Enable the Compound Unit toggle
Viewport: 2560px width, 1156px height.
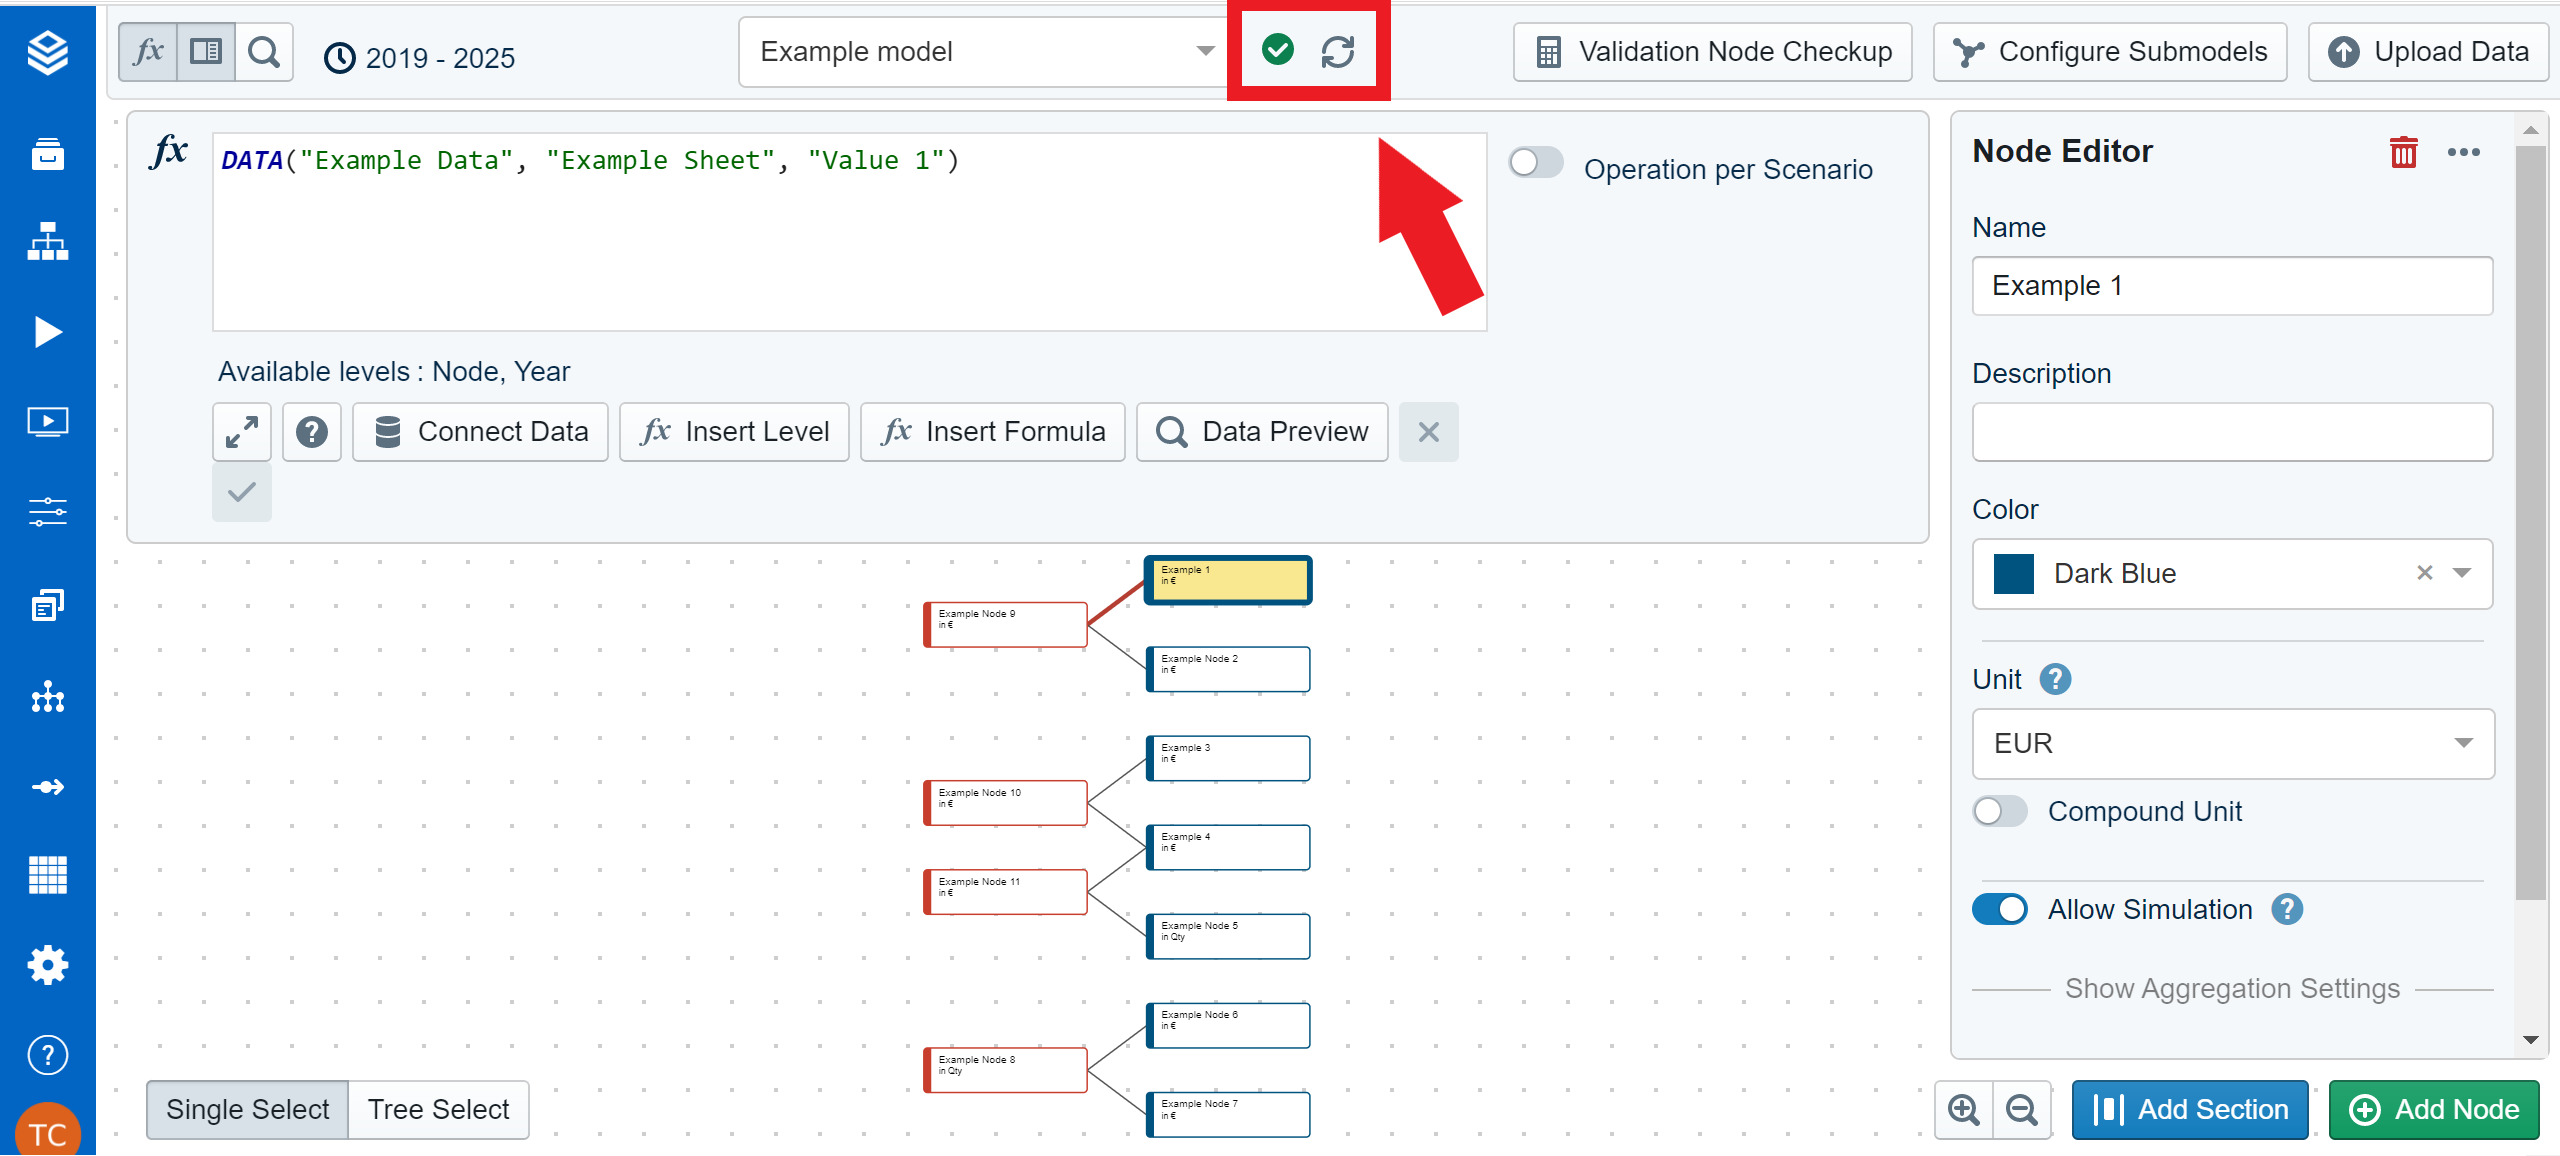tap(1999, 811)
